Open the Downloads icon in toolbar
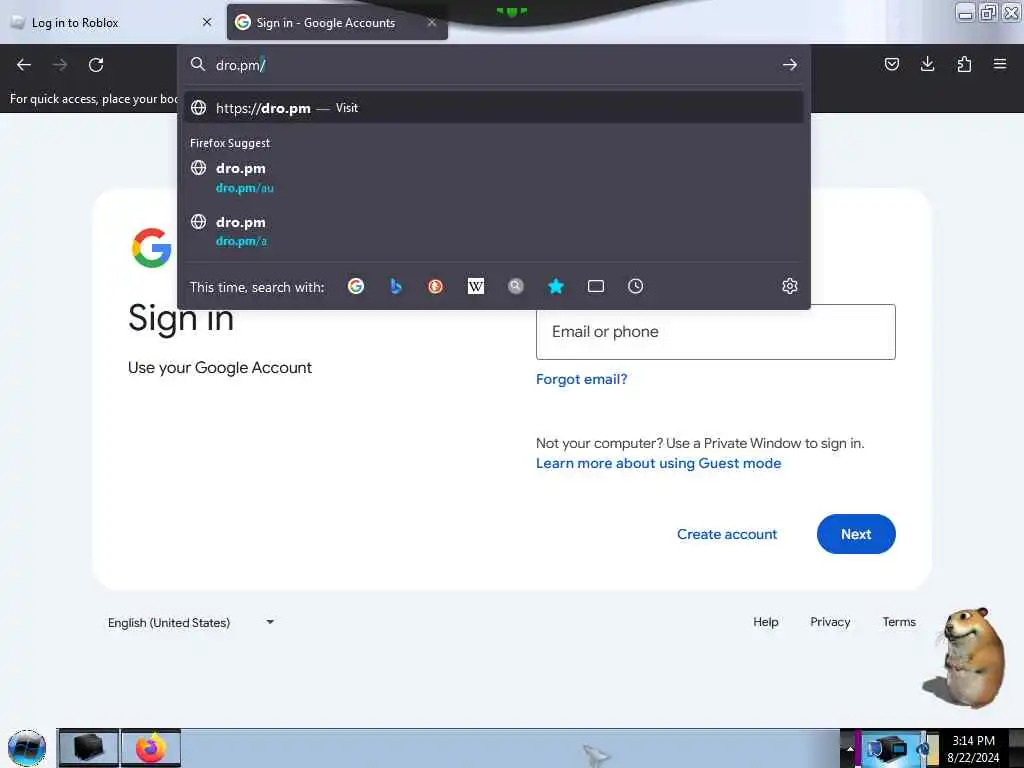This screenshot has height=768, width=1024. point(927,64)
